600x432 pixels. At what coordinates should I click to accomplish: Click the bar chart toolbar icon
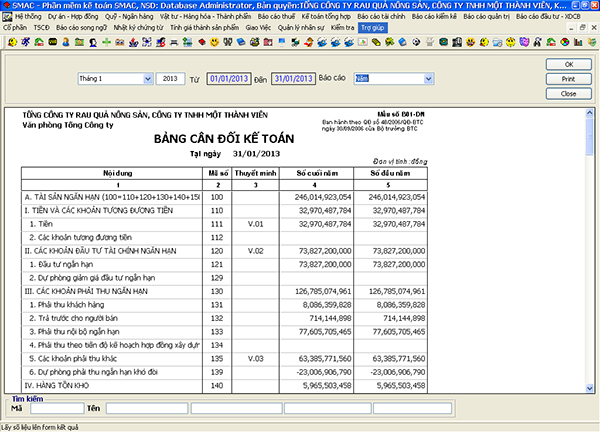coord(578,42)
